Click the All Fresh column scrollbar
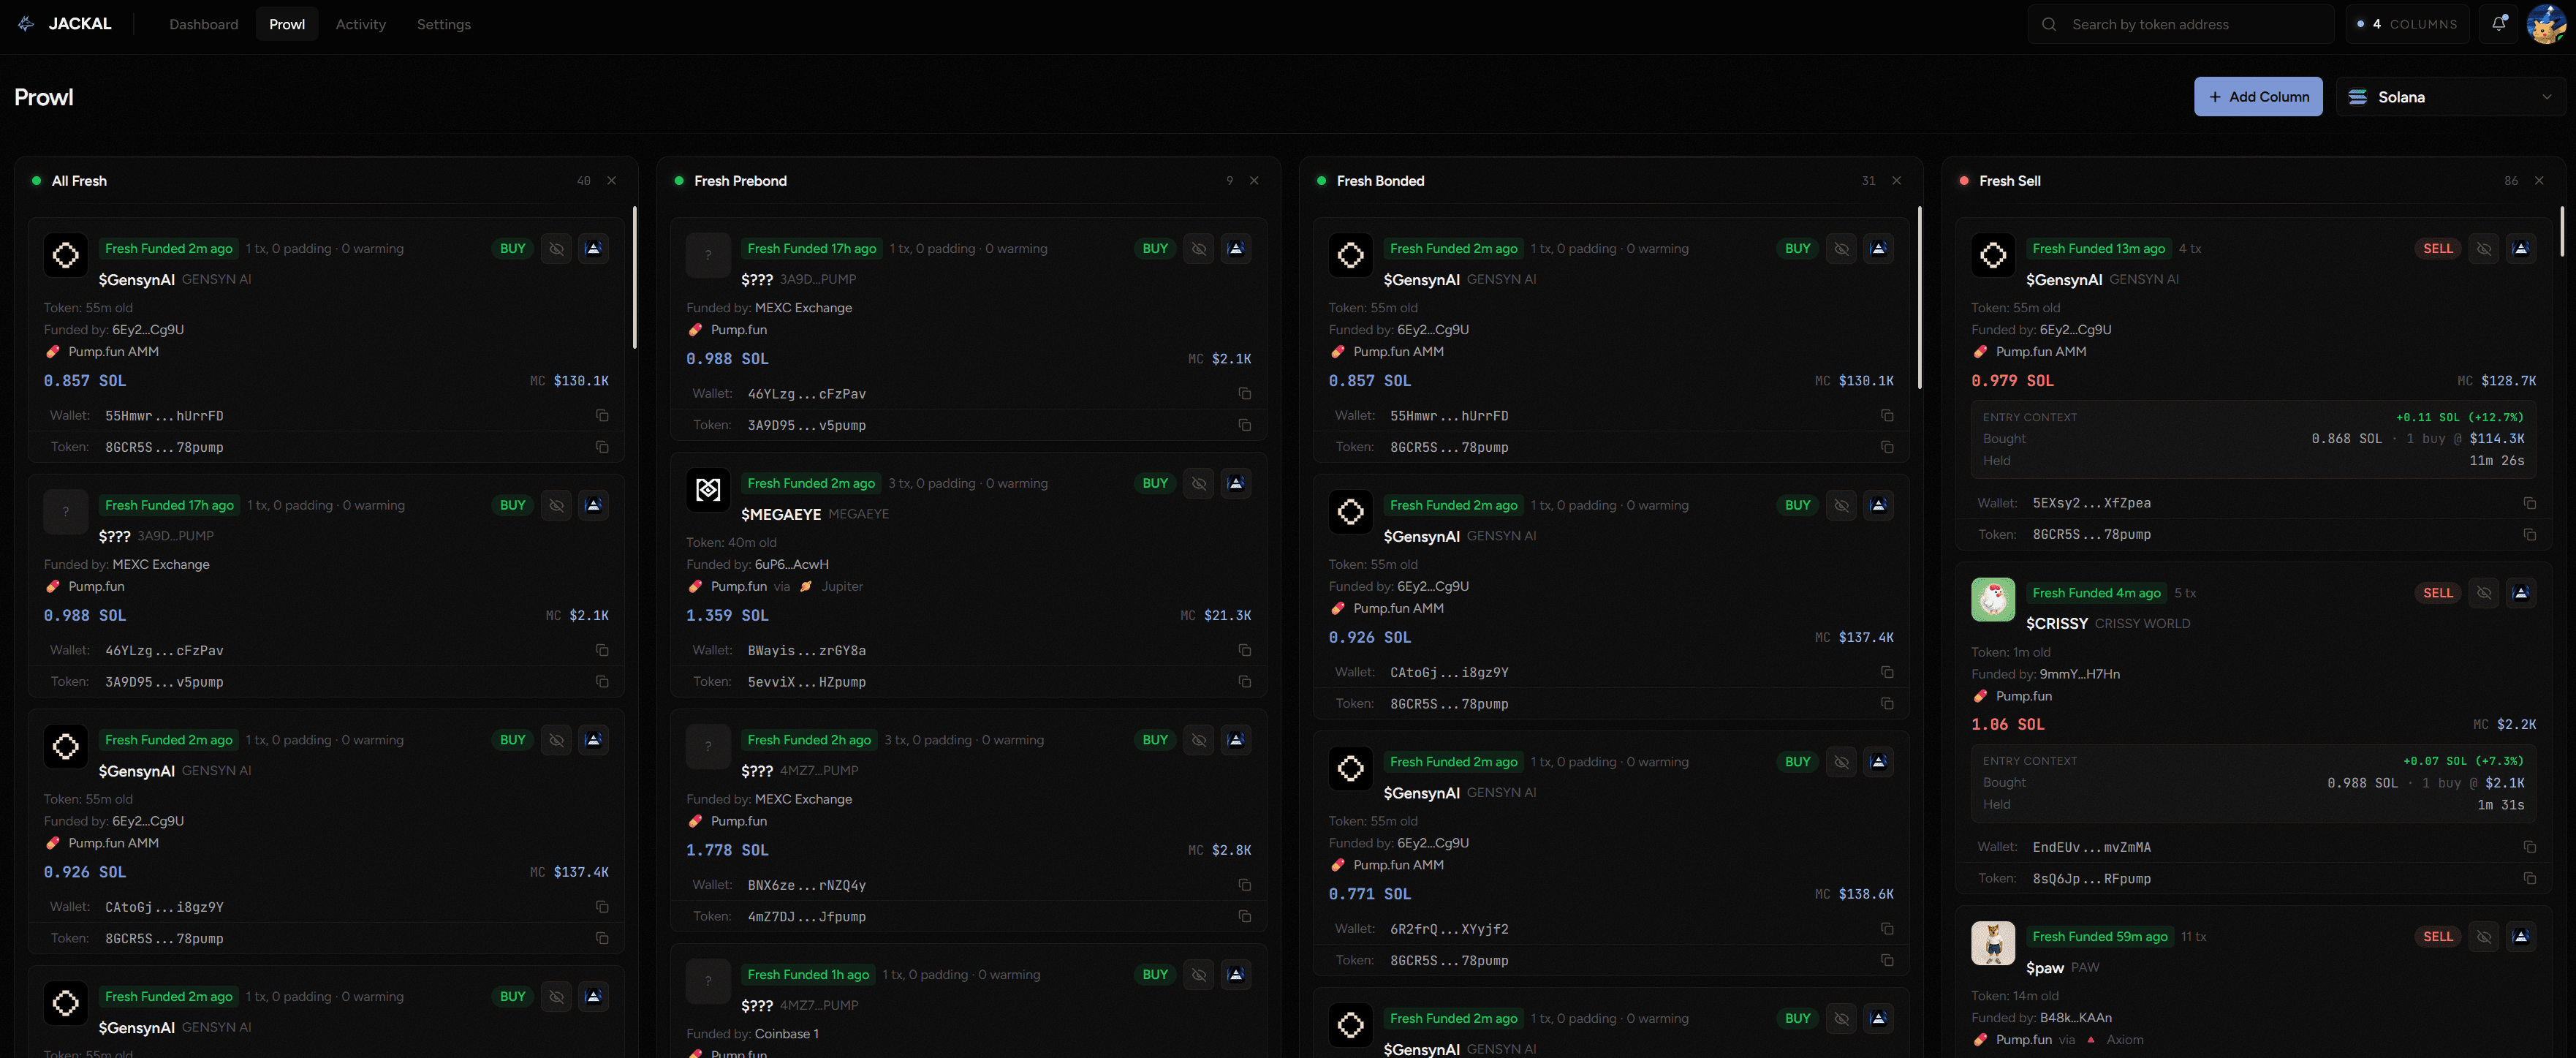The image size is (2576, 1058). tap(634, 278)
